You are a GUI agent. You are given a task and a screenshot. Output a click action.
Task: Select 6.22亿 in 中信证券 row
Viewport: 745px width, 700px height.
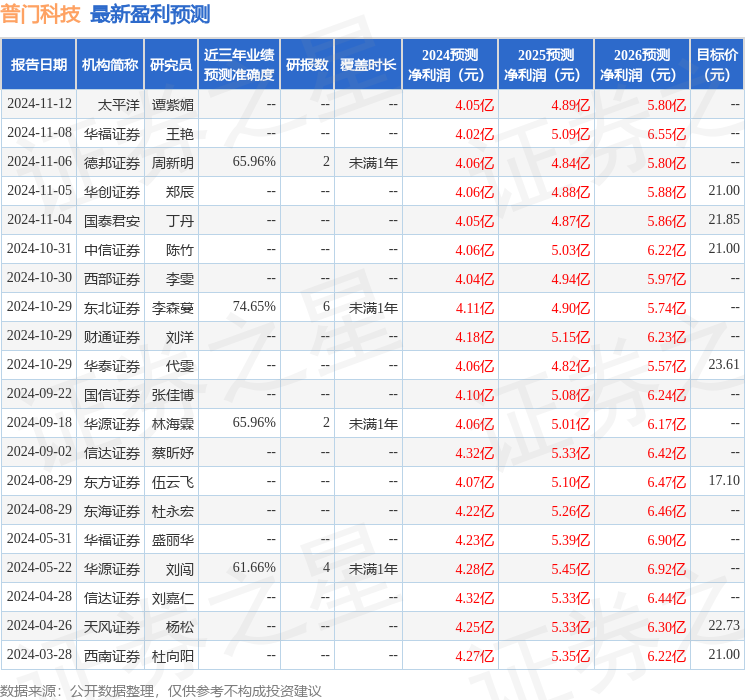(x=666, y=250)
